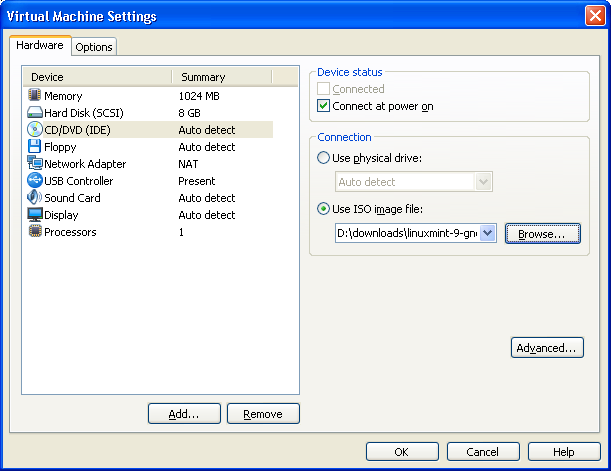Screen dimensions: 611x471
Task: Click the Display monitor icon
Action: (35, 214)
